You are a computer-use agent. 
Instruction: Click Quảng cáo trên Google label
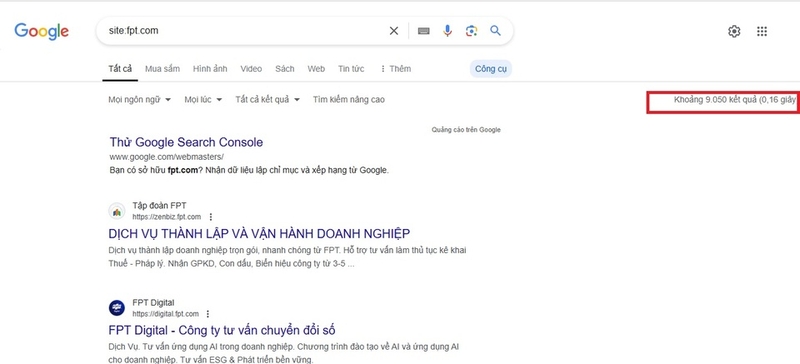pyautogui.click(x=466, y=130)
